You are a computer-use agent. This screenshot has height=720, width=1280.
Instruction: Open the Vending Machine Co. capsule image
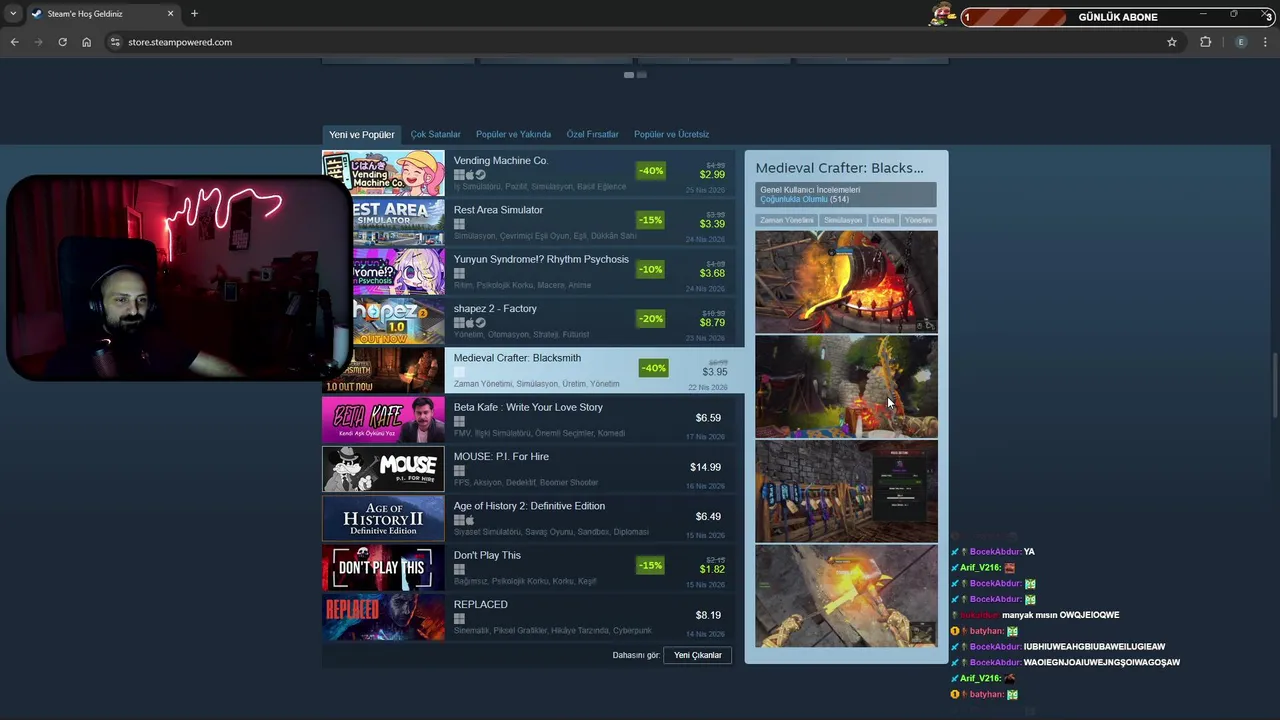pos(383,173)
